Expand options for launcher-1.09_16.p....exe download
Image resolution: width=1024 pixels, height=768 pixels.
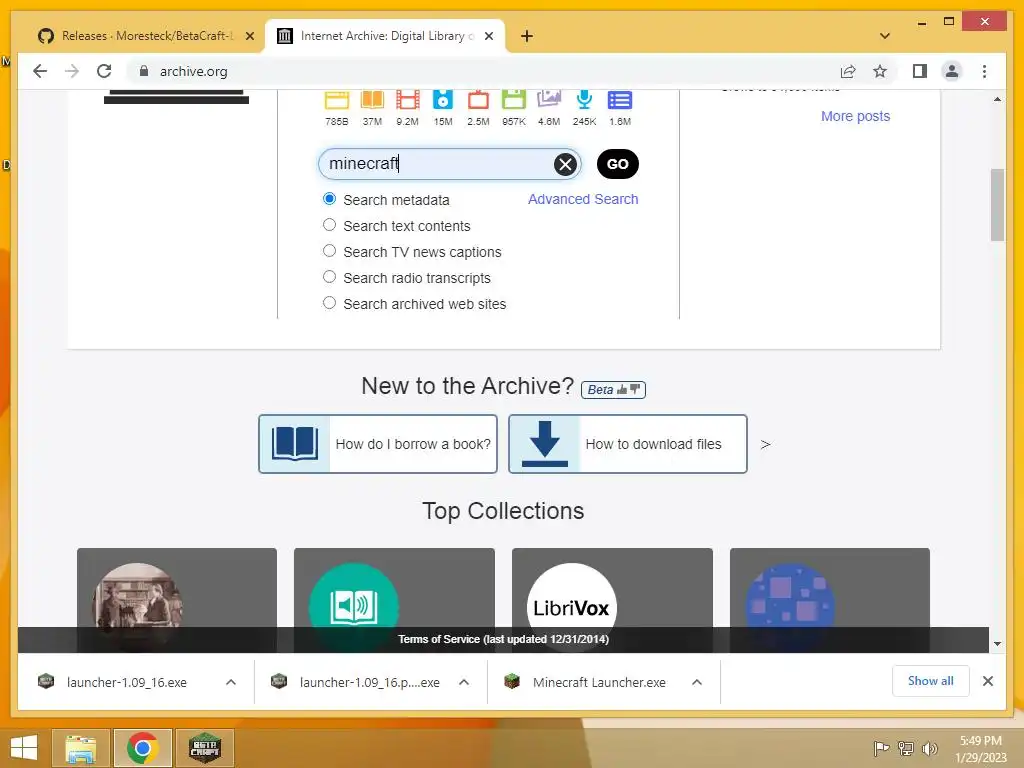coord(464,682)
